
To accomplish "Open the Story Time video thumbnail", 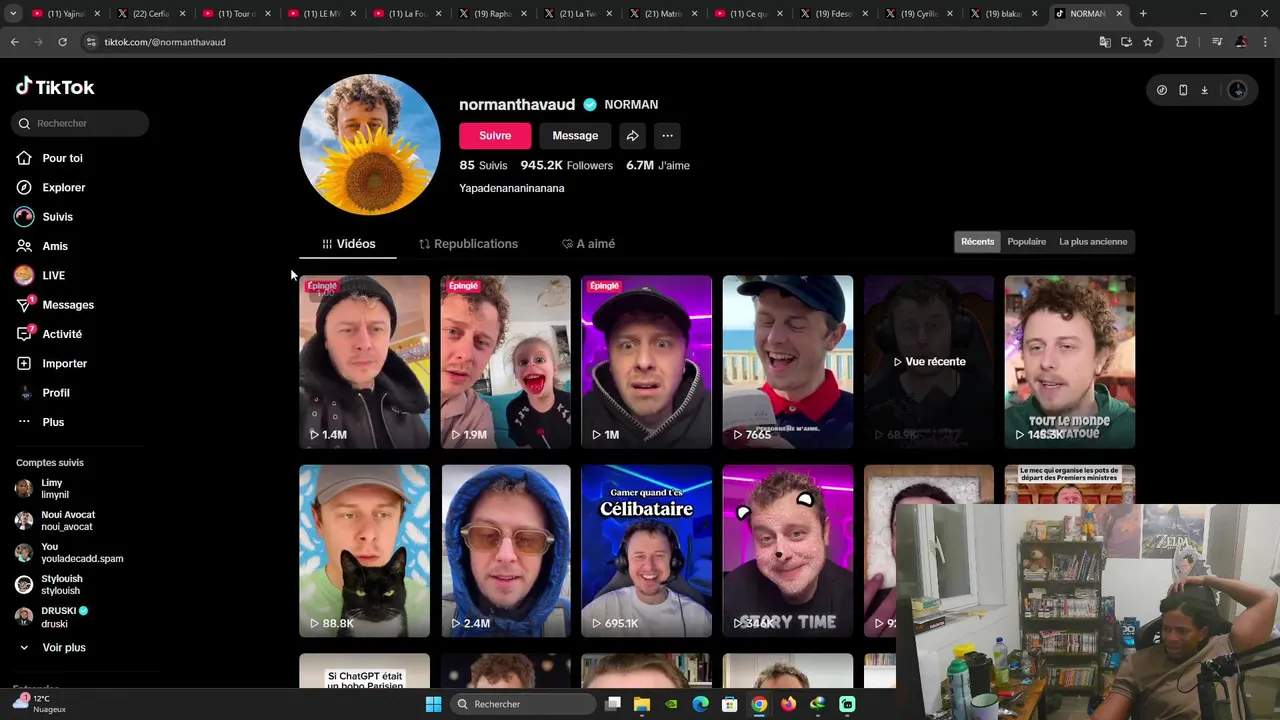I will click(788, 551).
